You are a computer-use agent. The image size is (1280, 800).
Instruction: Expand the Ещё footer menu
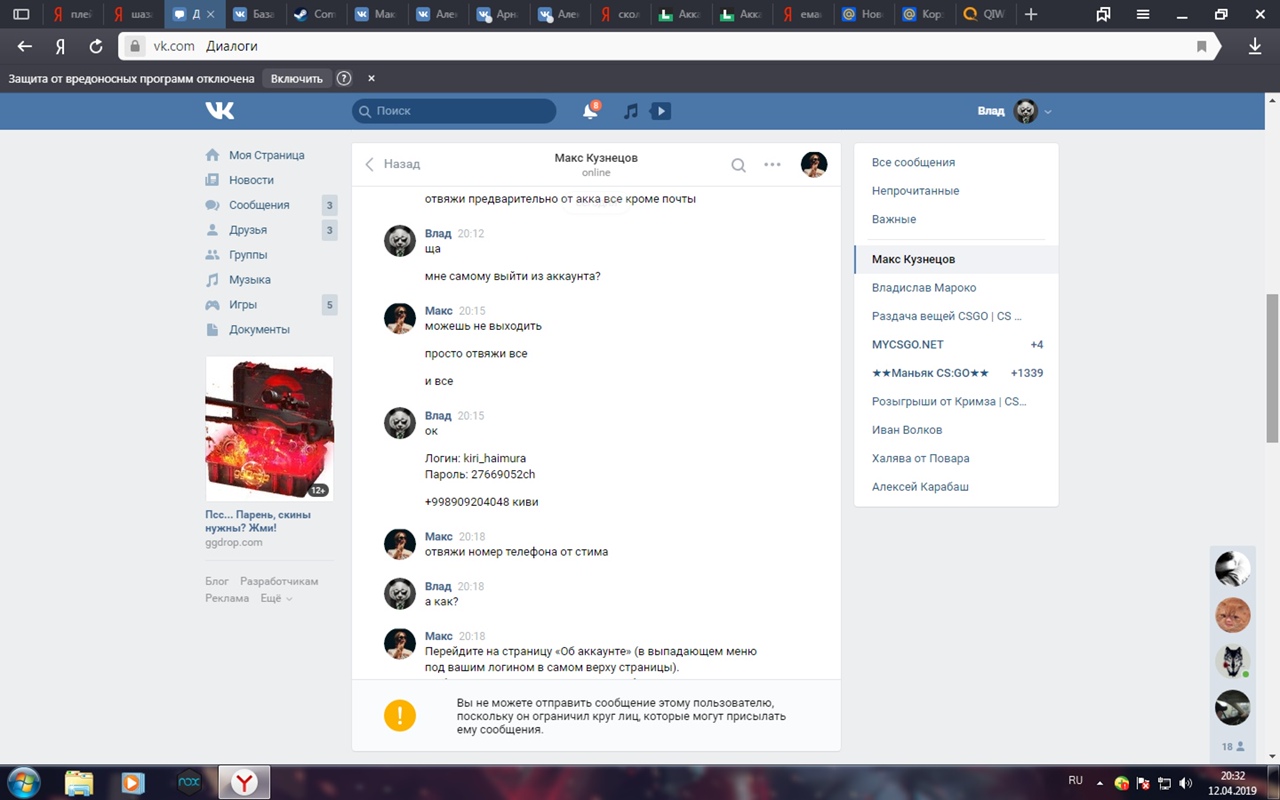point(276,598)
